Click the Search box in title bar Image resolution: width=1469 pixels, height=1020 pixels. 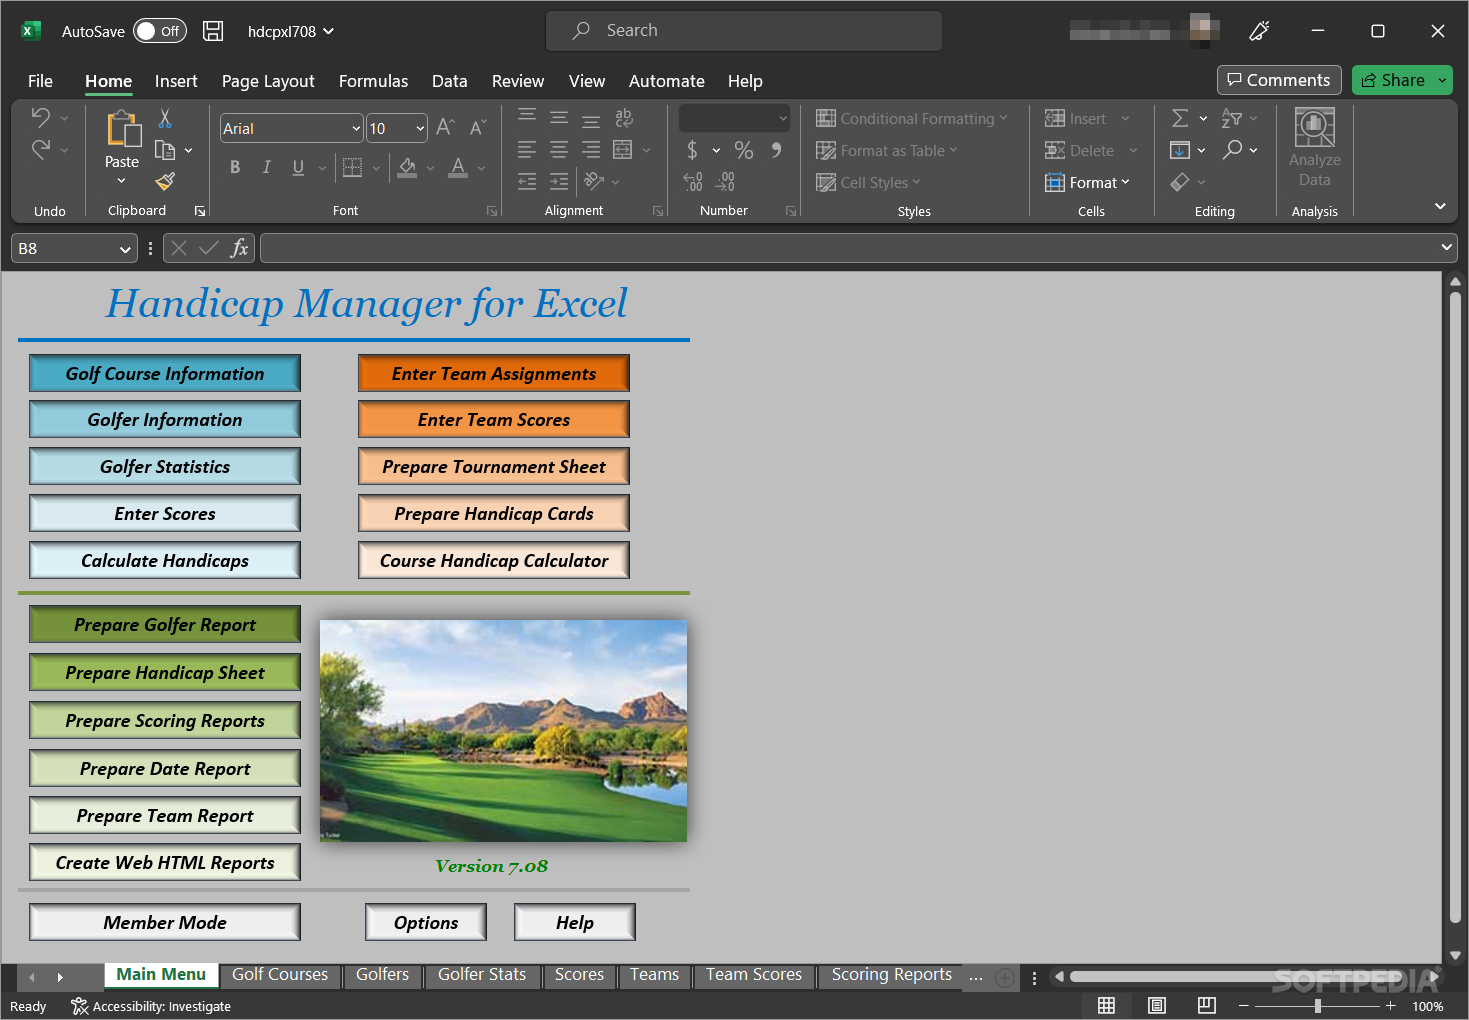(x=744, y=31)
